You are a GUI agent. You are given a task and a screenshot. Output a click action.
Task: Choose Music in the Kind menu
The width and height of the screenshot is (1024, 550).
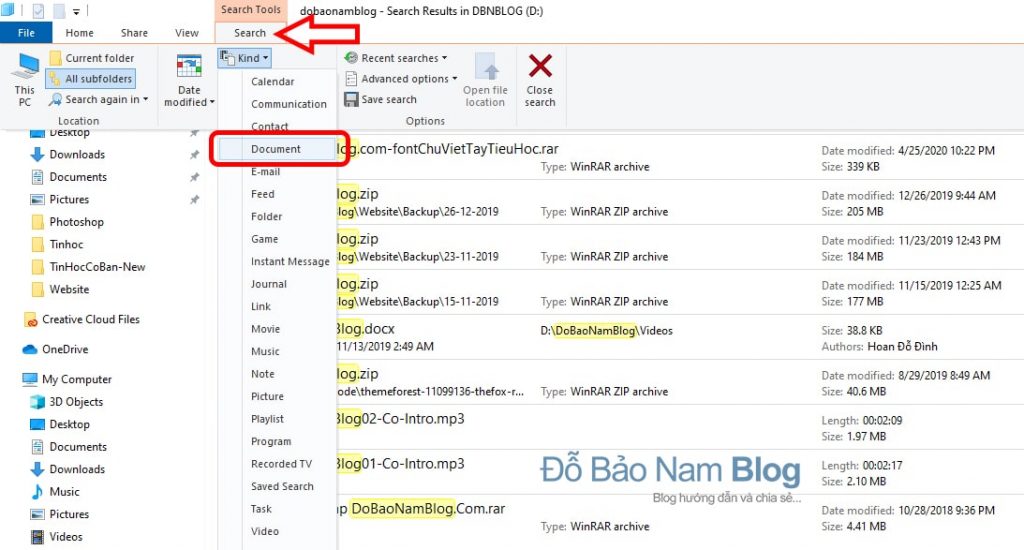click(278, 351)
